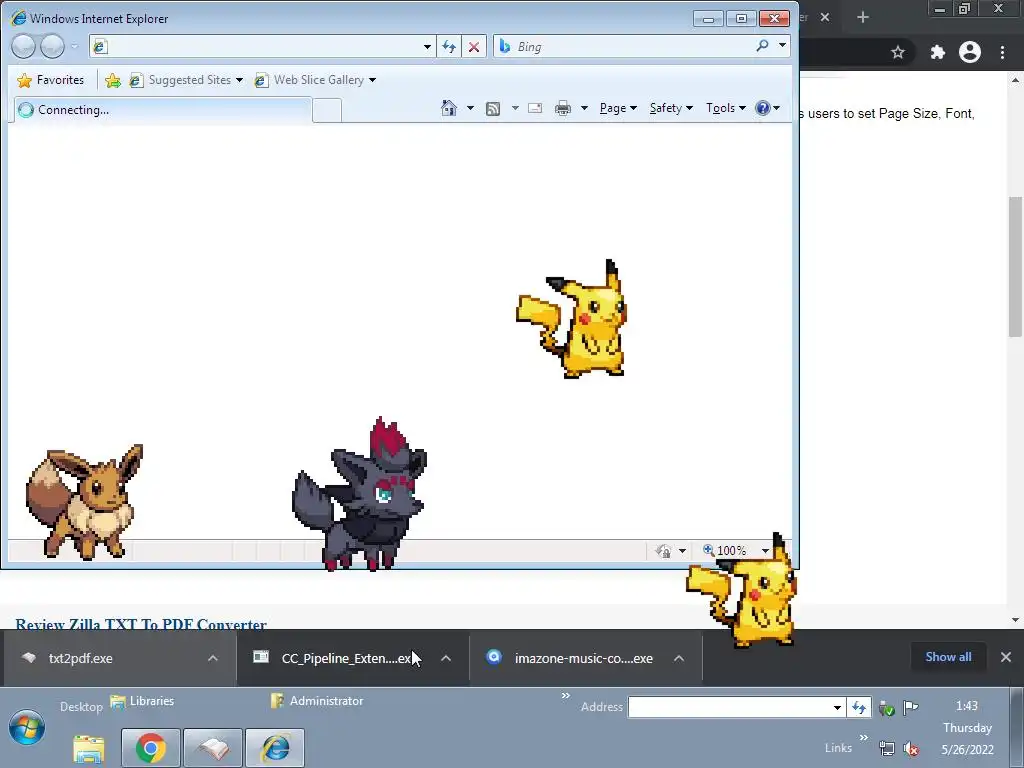Screen dimensions: 1024x768
Task: Click the Home icon in IE toolbar
Action: (449, 108)
